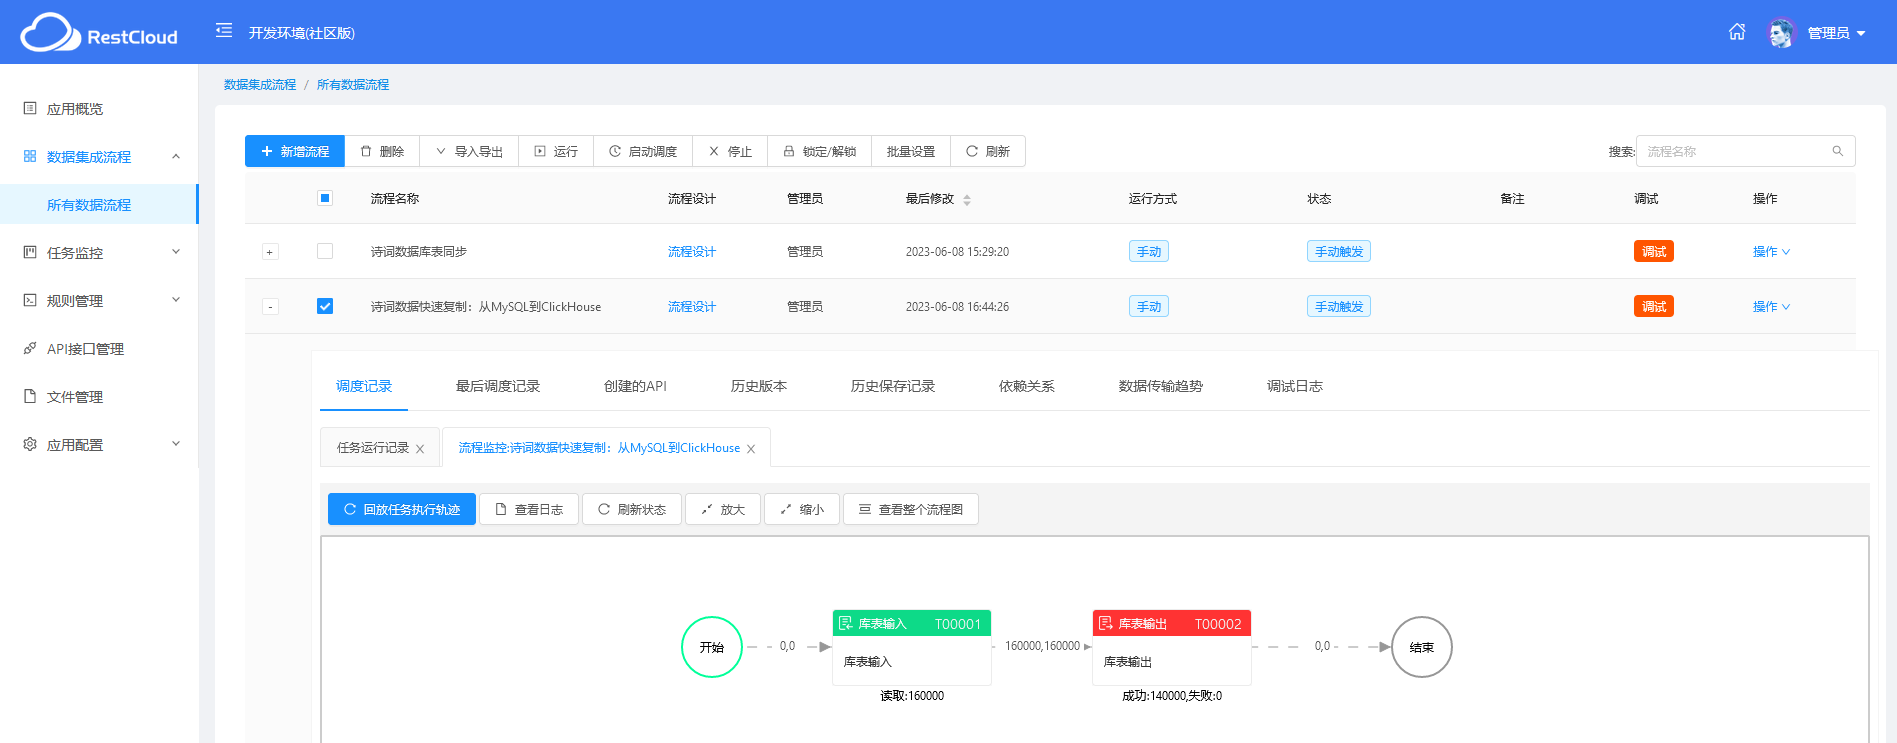Screen dimensions: 1897x743
Task: Open 流程设计 link for 诗词数据库表同步
Action: point(692,252)
